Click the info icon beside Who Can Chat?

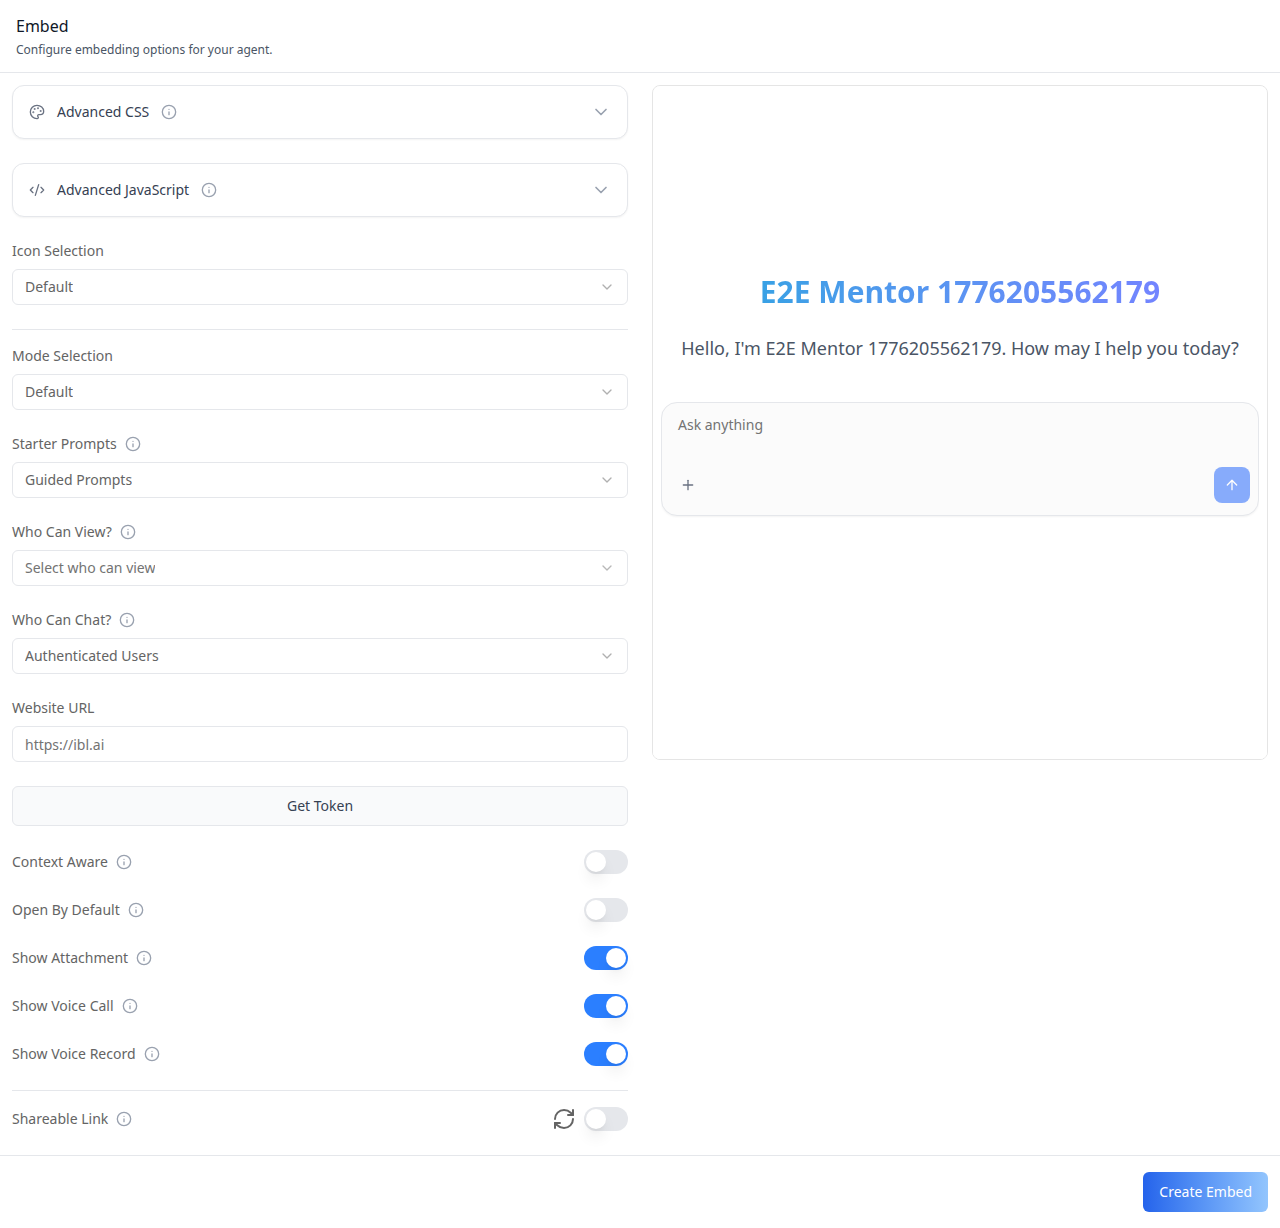coord(127,620)
